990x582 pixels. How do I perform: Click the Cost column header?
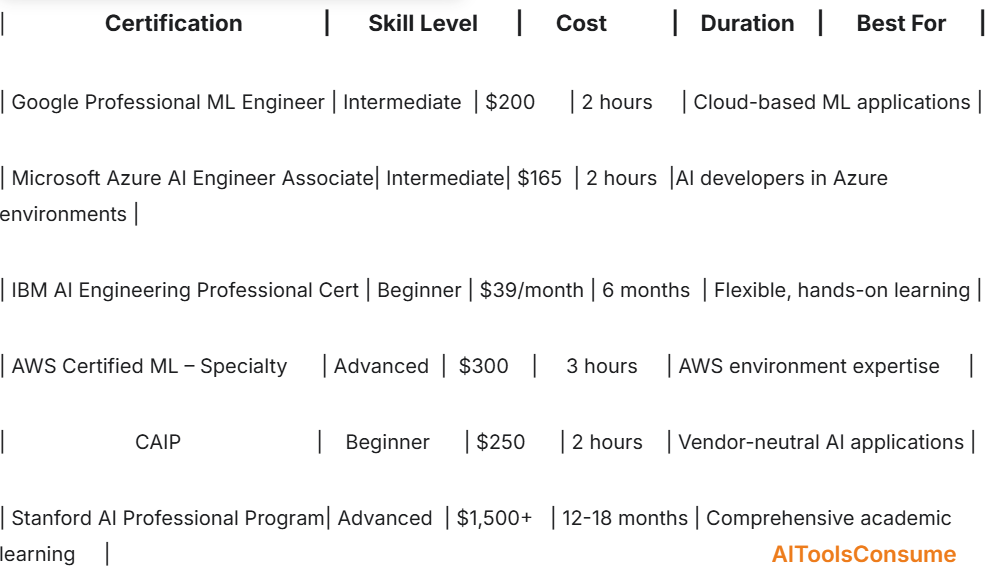[581, 23]
